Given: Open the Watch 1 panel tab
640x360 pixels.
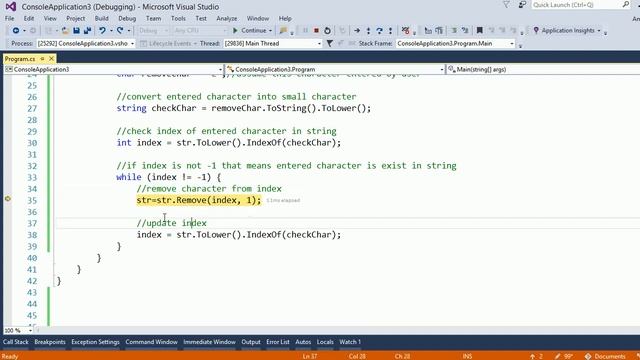Looking at the screenshot, I should click(x=350, y=342).
